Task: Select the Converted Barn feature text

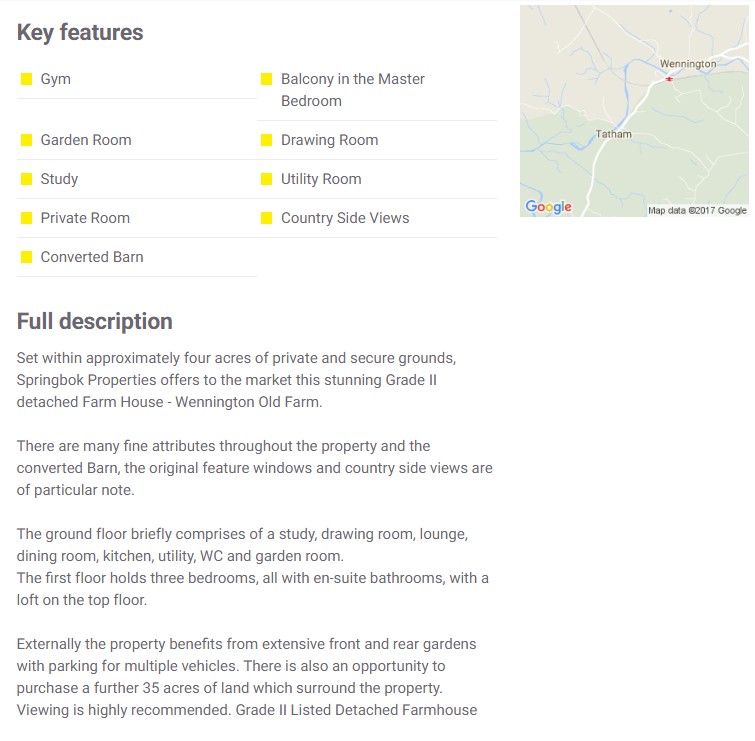Action: coord(92,257)
